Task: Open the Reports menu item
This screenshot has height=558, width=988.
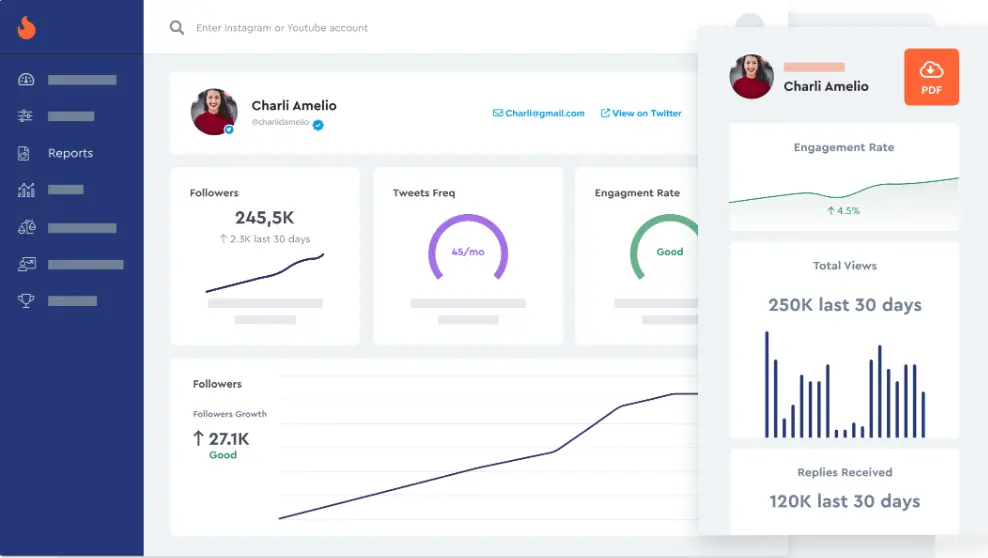Action: (x=70, y=153)
